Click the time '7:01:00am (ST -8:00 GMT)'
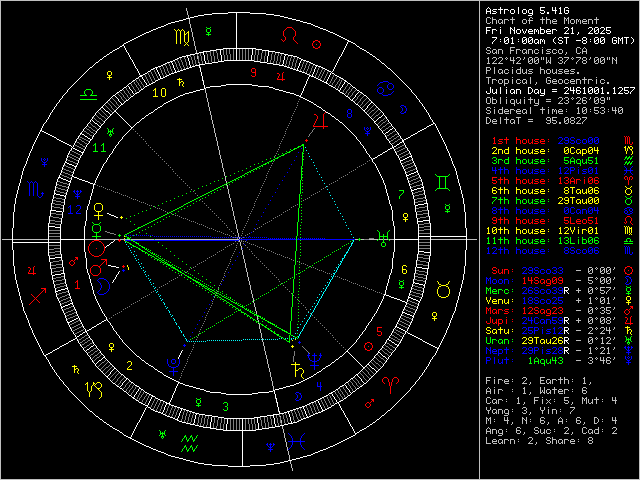 [563, 41]
